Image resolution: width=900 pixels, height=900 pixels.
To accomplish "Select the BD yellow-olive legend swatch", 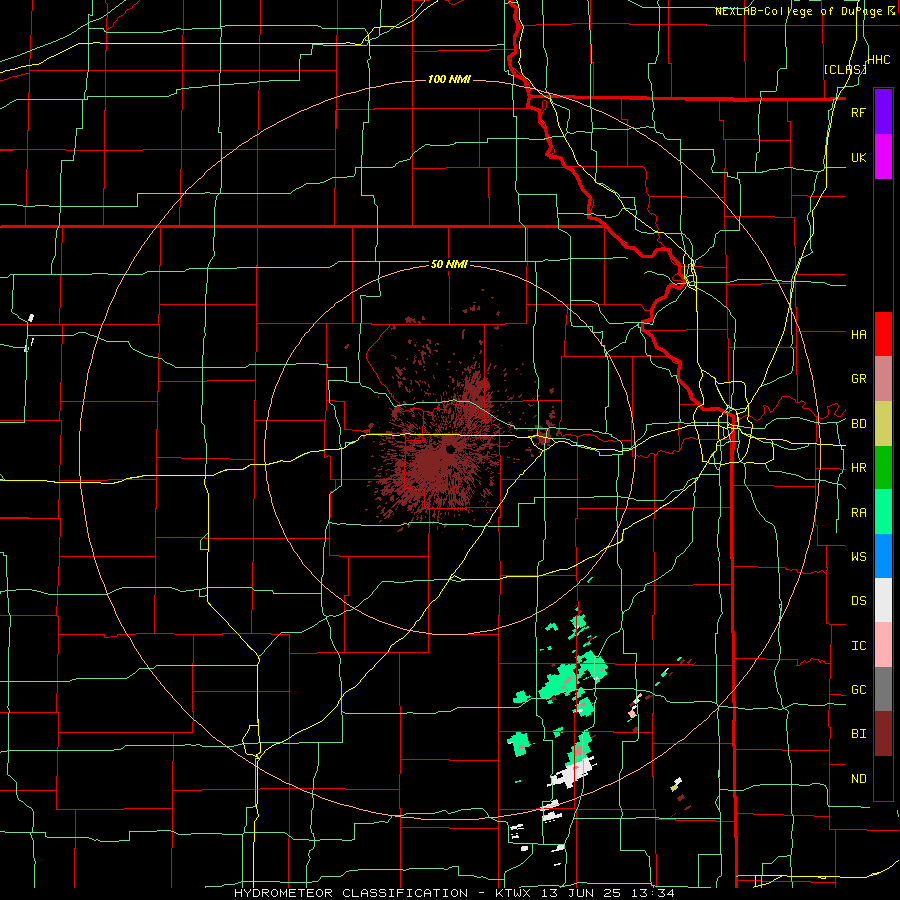I will [x=883, y=424].
